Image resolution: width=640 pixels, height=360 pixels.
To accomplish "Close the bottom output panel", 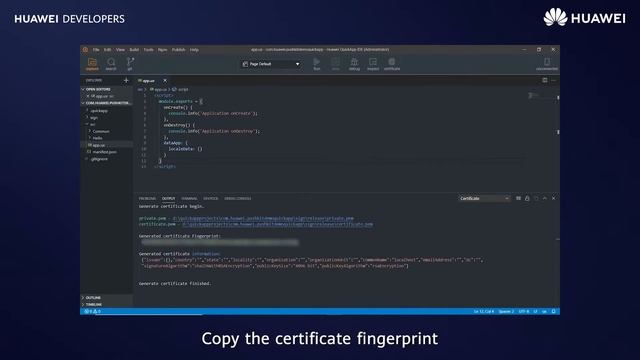I will [x=553, y=198].
